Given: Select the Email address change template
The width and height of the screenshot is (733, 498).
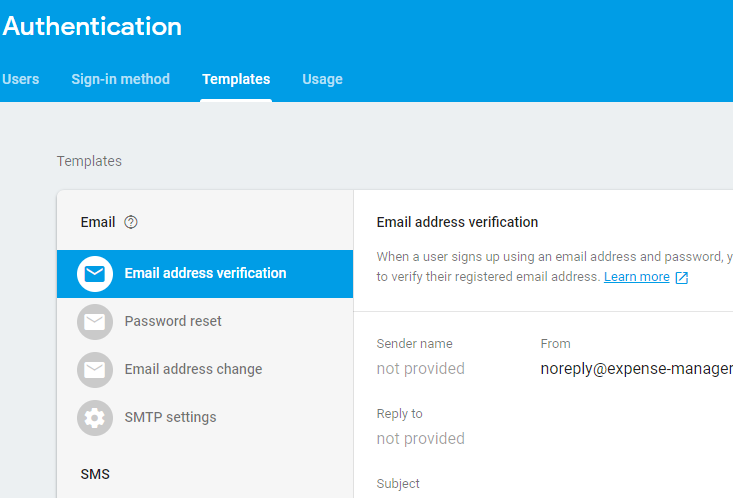Looking at the screenshot, I should click(205, 369).
